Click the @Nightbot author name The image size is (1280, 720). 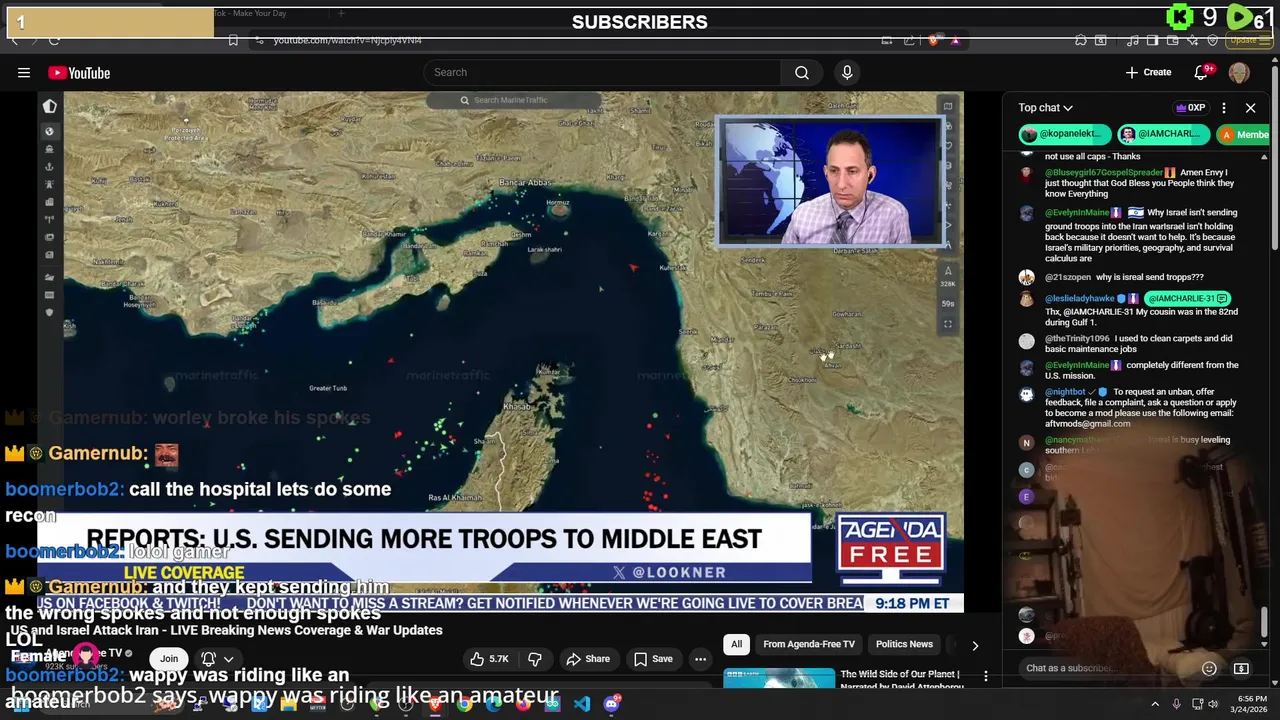pos(1065,392)
